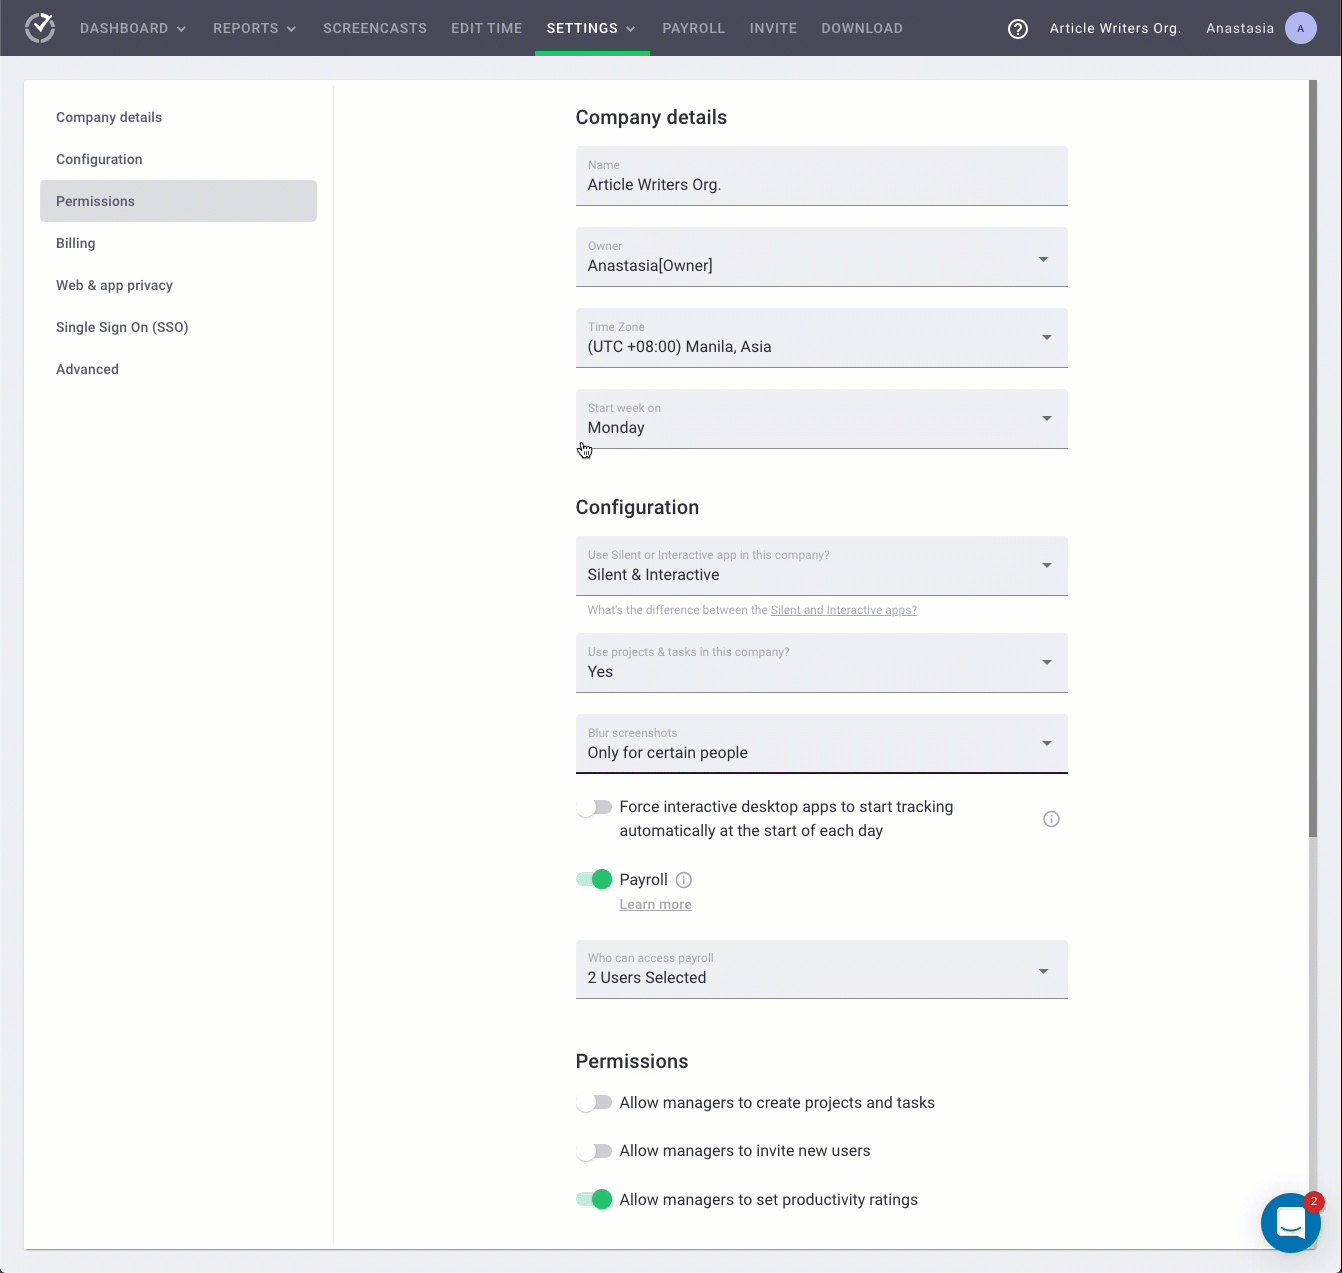Open the Start week on dropdown
Screen dimensions: 1342x1273
click(x=821, y=419)
